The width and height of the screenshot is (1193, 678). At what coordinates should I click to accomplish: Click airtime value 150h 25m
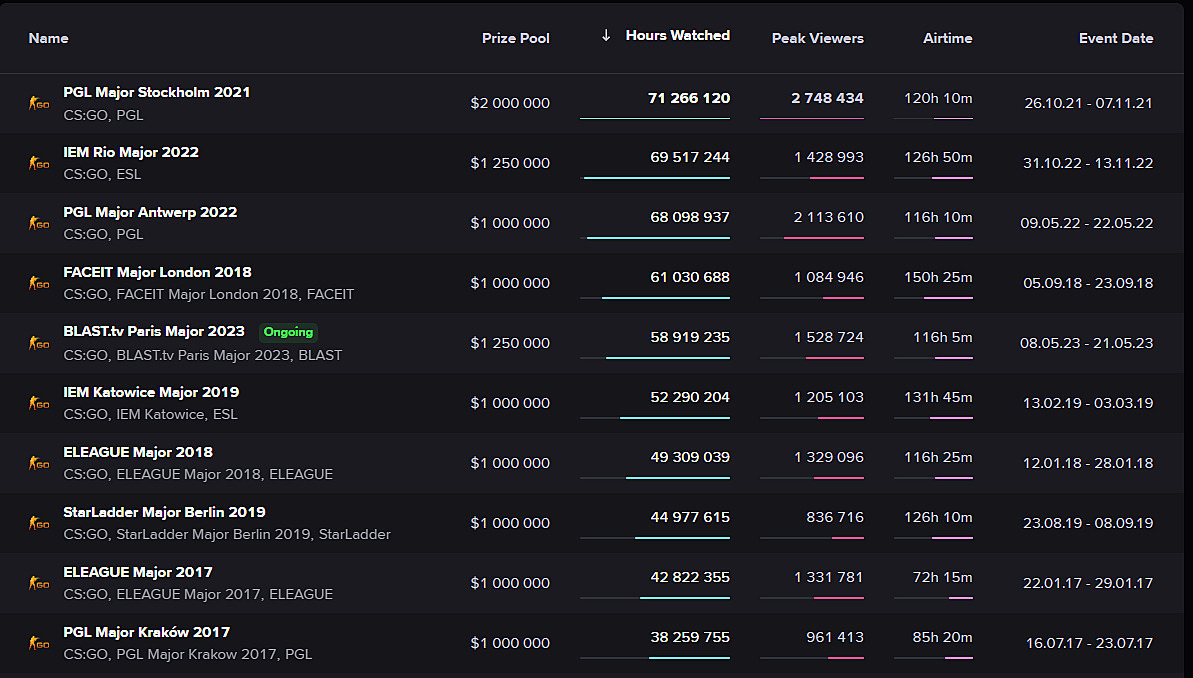pos(938,277)
